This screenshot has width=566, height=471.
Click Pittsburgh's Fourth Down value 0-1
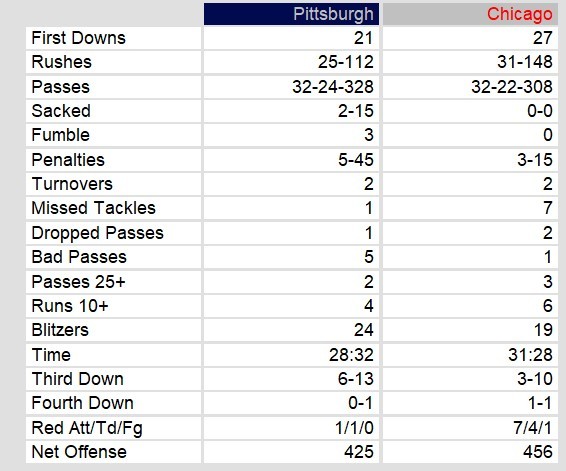(x=361, y=403)
